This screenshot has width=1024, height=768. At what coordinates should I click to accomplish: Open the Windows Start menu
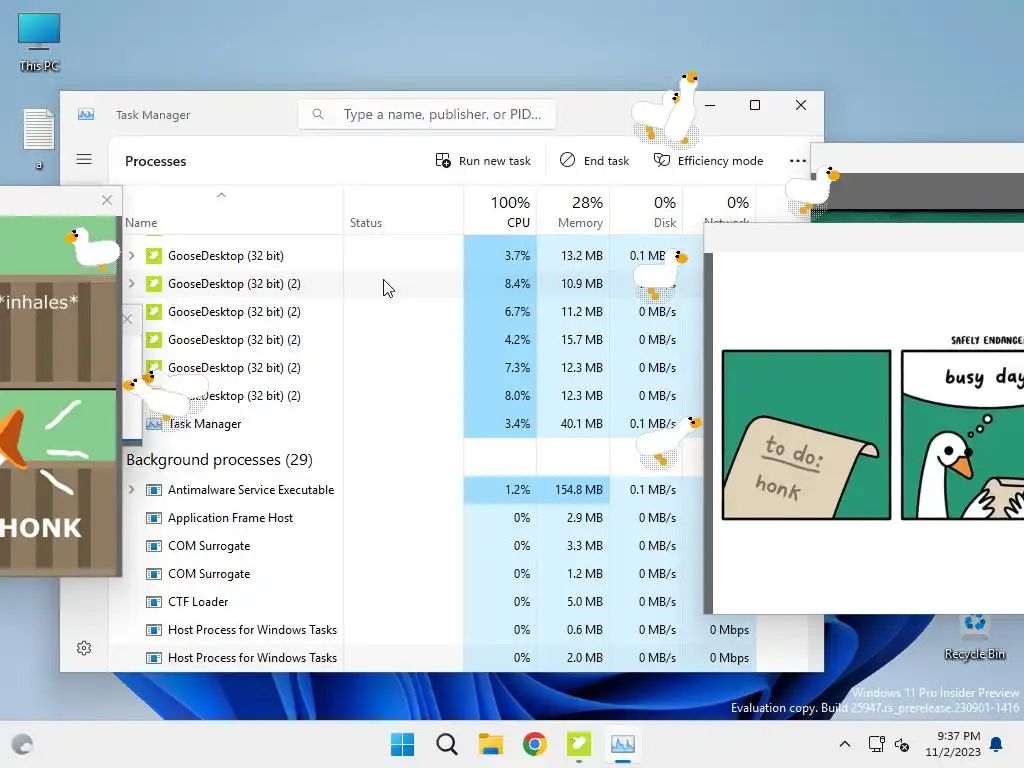[x=402, y=744]
